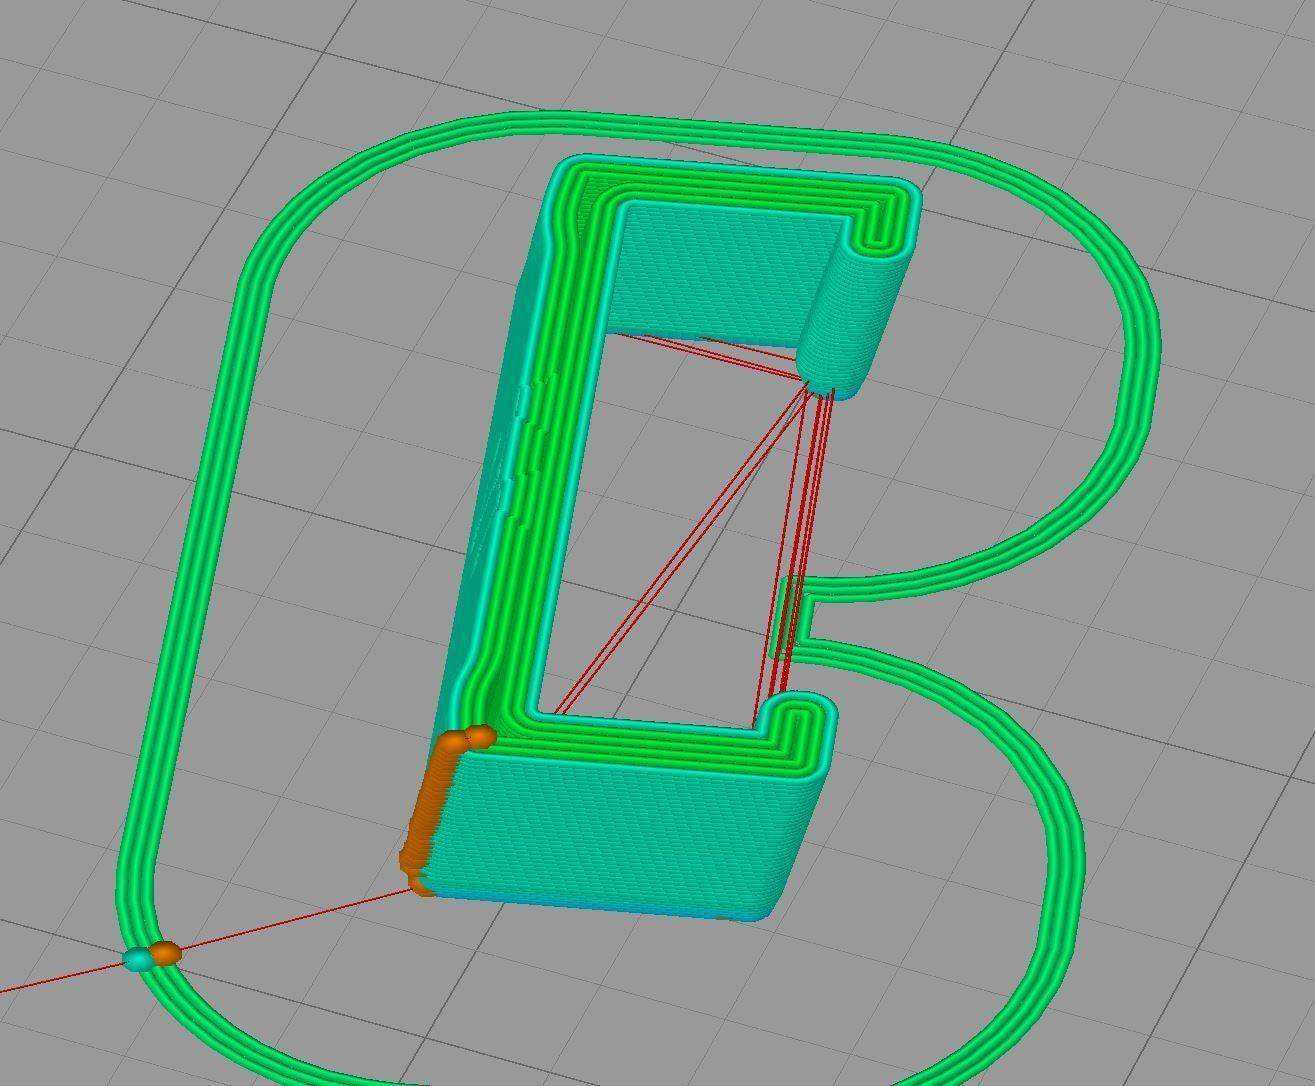The image size is (1315, 1086).
Task: Click the orange blob atop the seam
Action: (x=481, y=737)
